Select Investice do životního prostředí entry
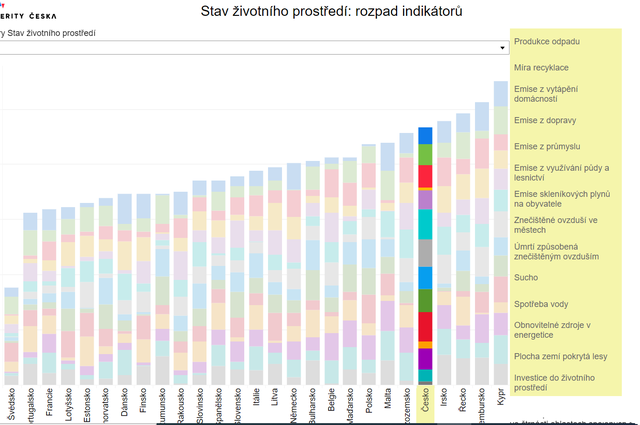Viewport: 640px width, 425px height. coord(553,382)
